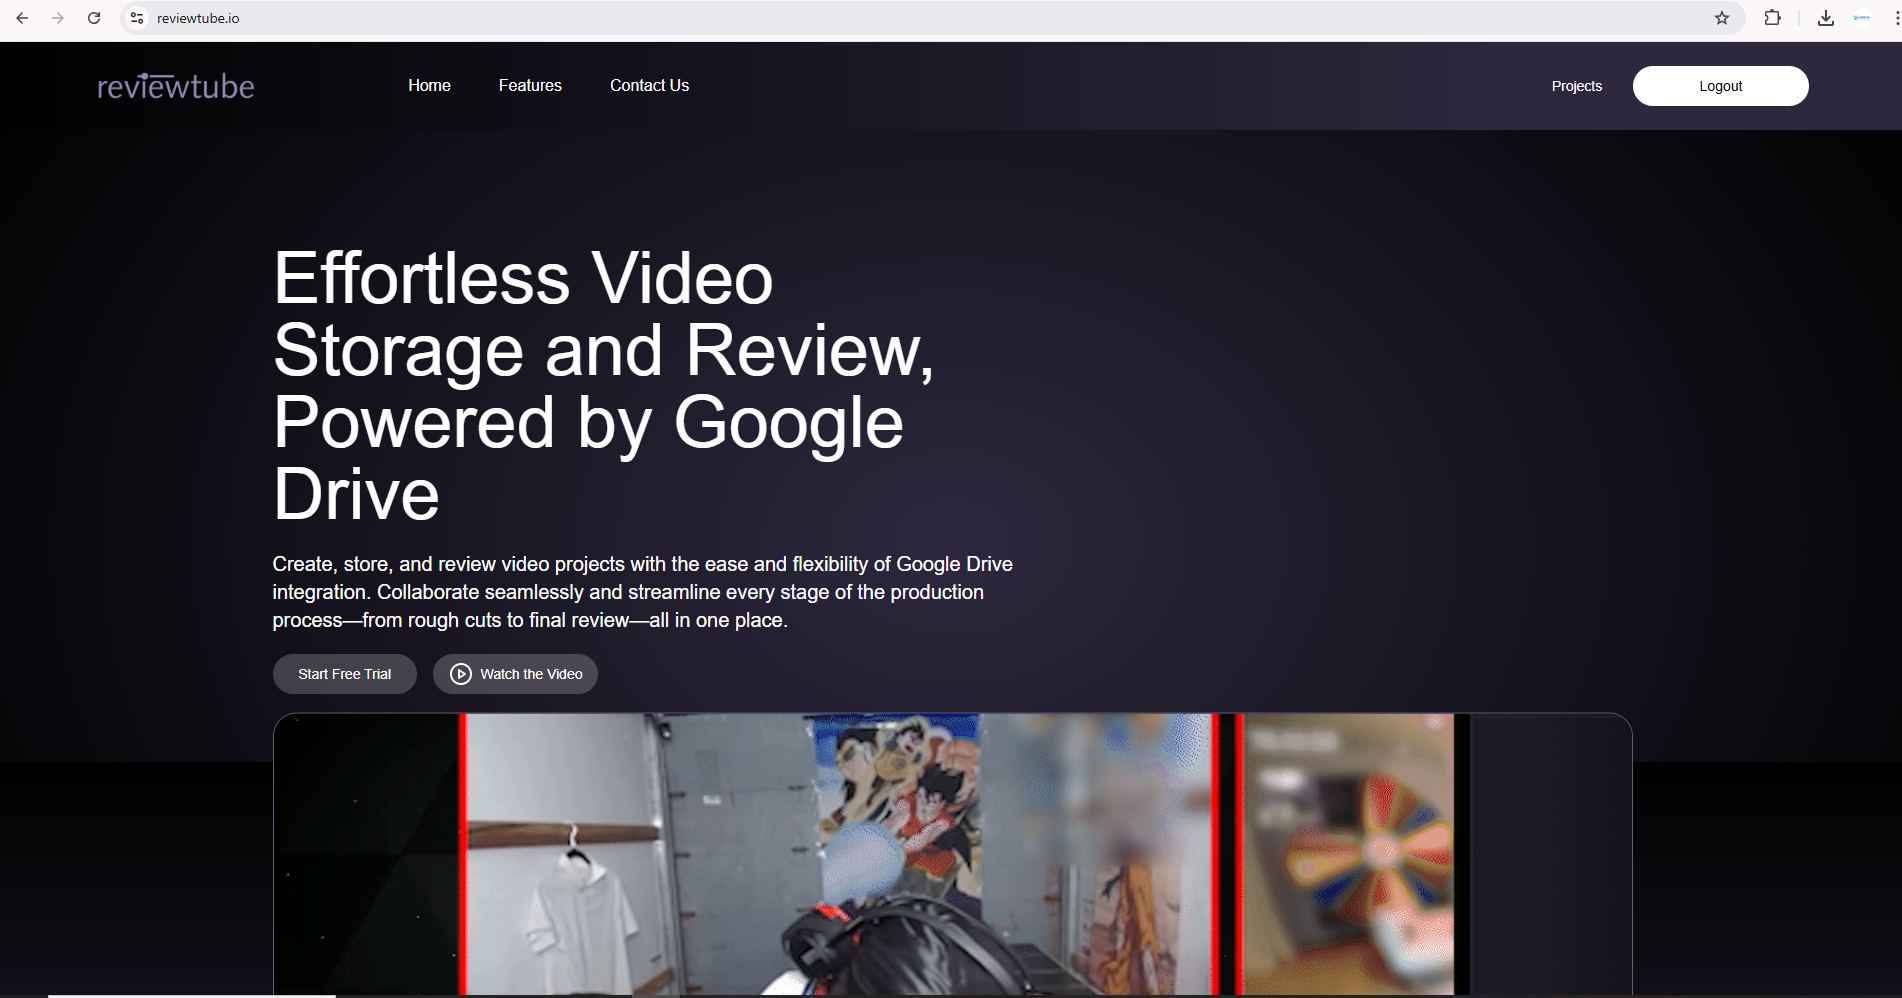Go to the Home nav item
Screen dimensions: 1902x998
tap(429, 85)
